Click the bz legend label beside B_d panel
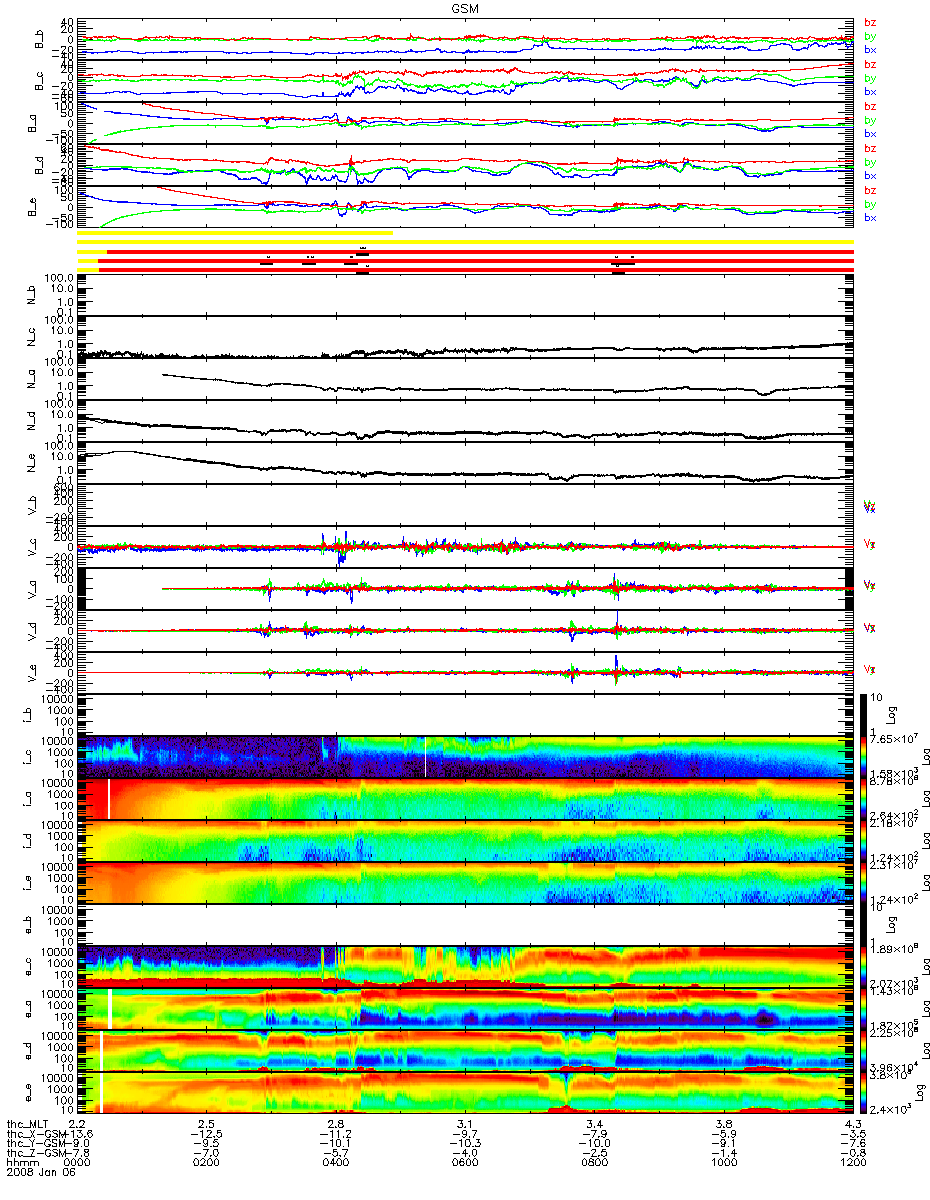930x1200 pixels. [x=870, y=148]
